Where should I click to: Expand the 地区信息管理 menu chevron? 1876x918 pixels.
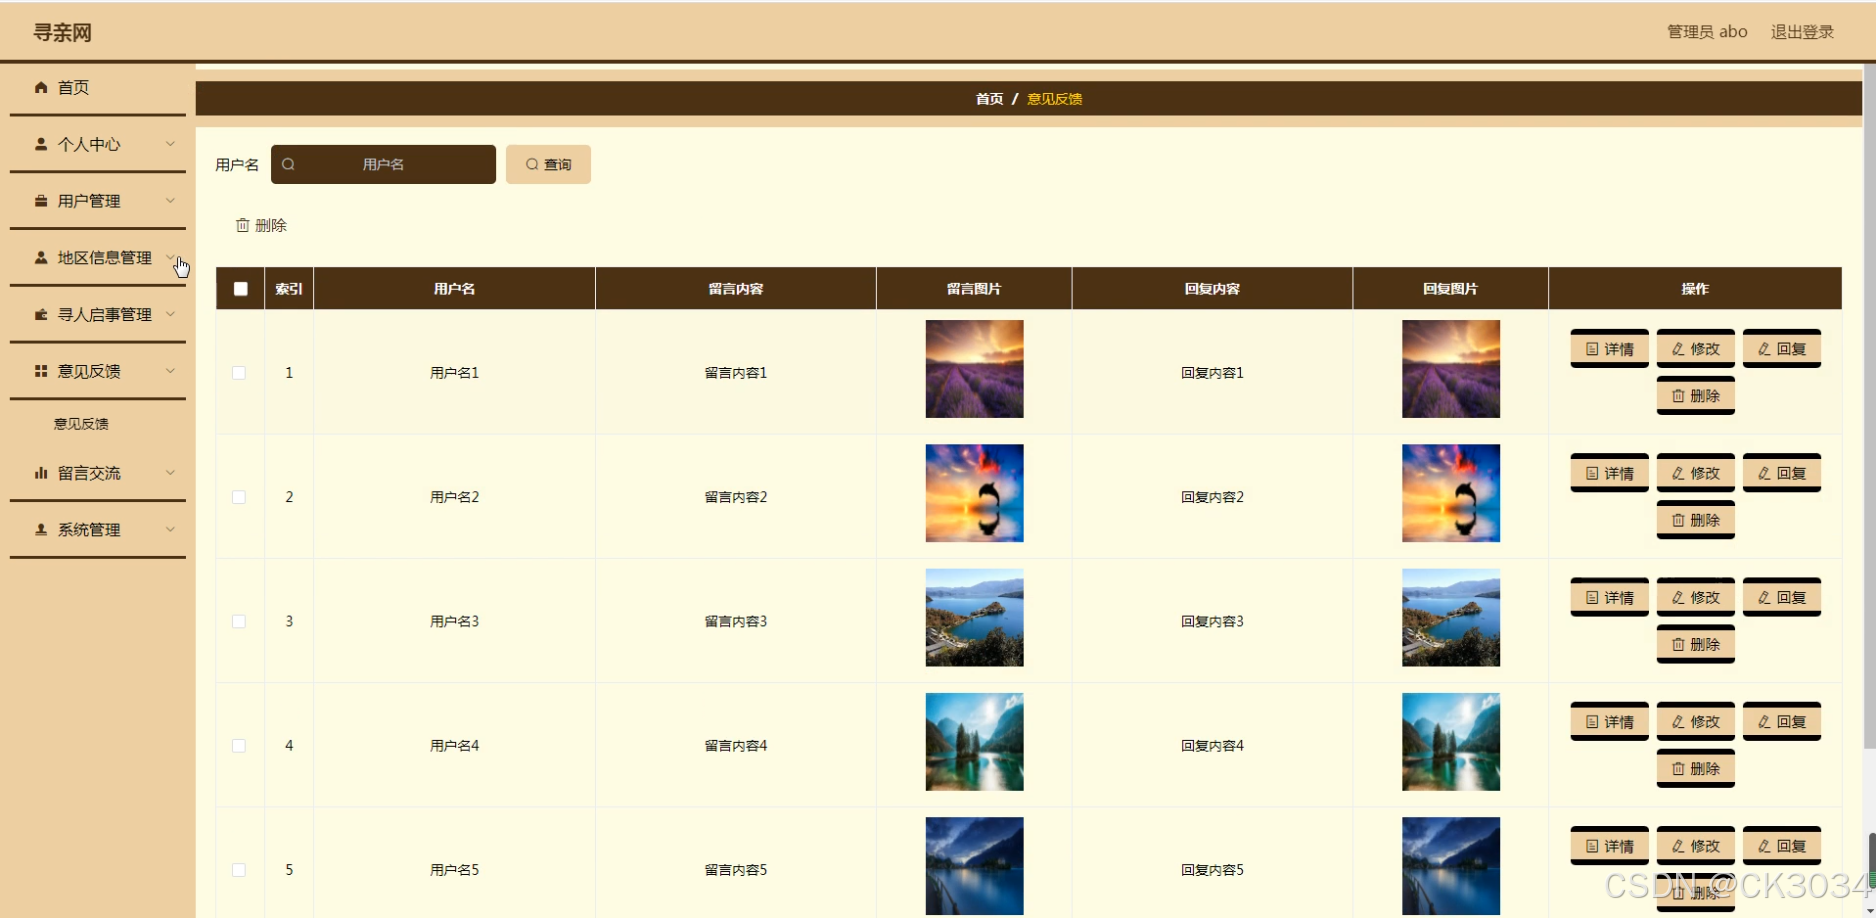pos(170,257)
